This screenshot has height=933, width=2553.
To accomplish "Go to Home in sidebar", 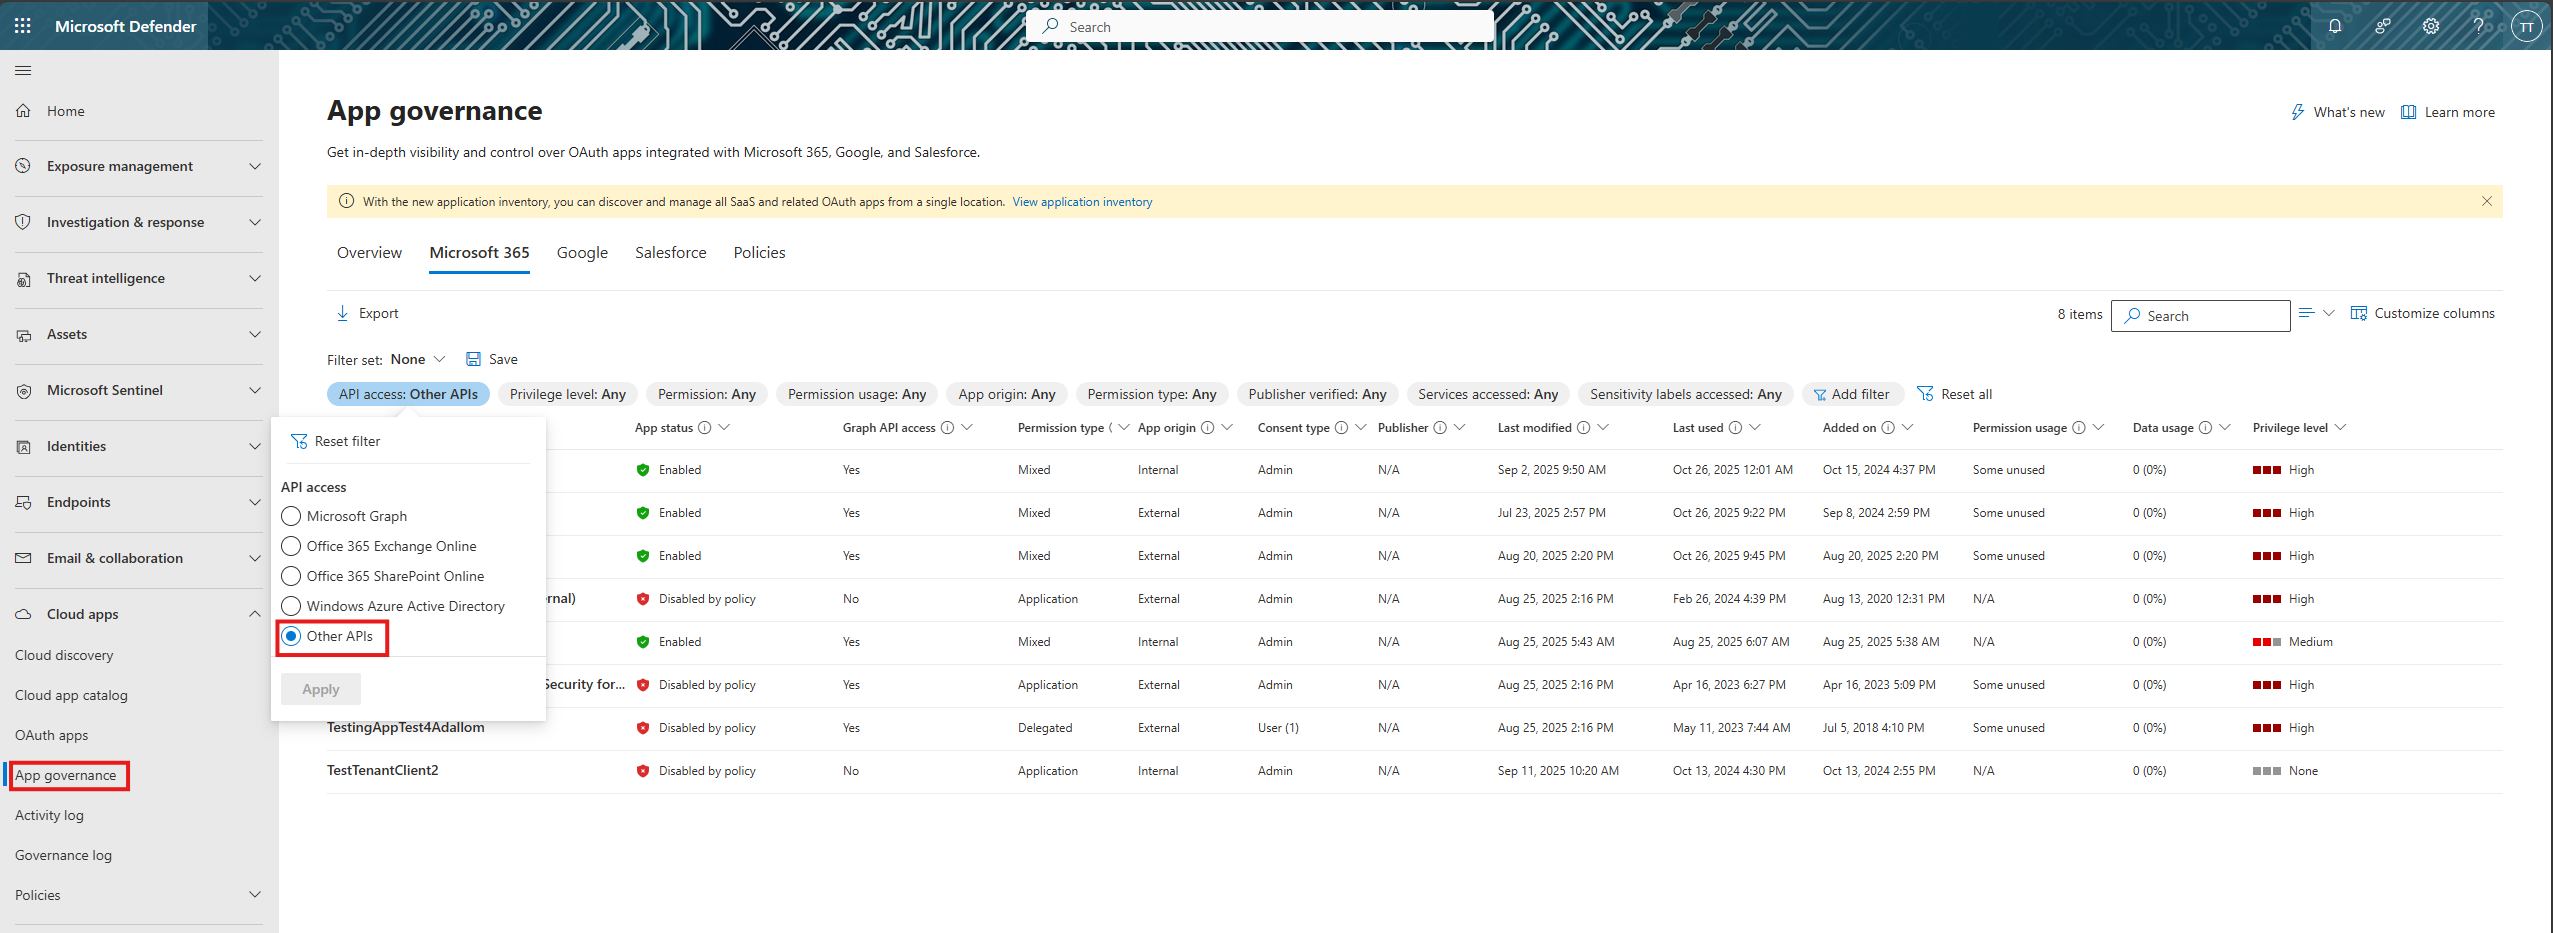I will pyautogui.click(x=65, y=111).
